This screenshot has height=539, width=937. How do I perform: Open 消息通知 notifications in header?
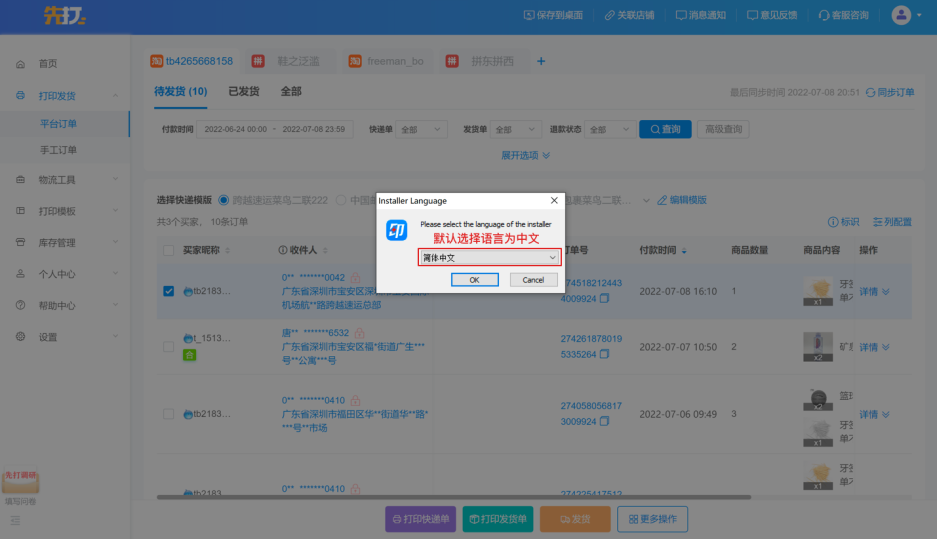click(681, 15)
